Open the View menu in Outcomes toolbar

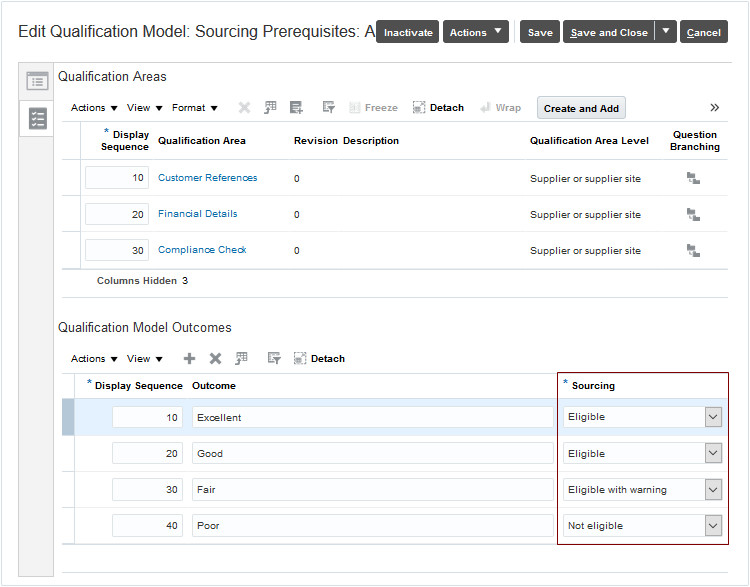[x=145, y=358]
